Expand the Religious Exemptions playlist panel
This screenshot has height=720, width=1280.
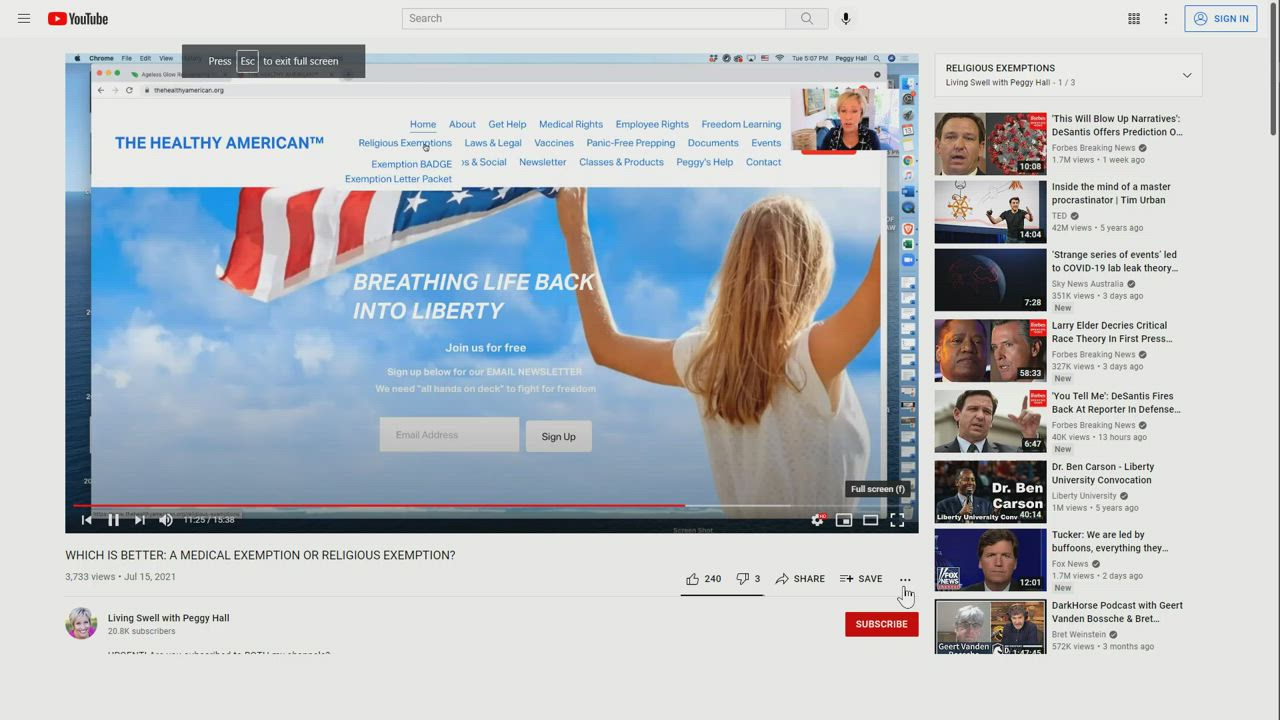pyautogui.click(x=1187, y=75)
